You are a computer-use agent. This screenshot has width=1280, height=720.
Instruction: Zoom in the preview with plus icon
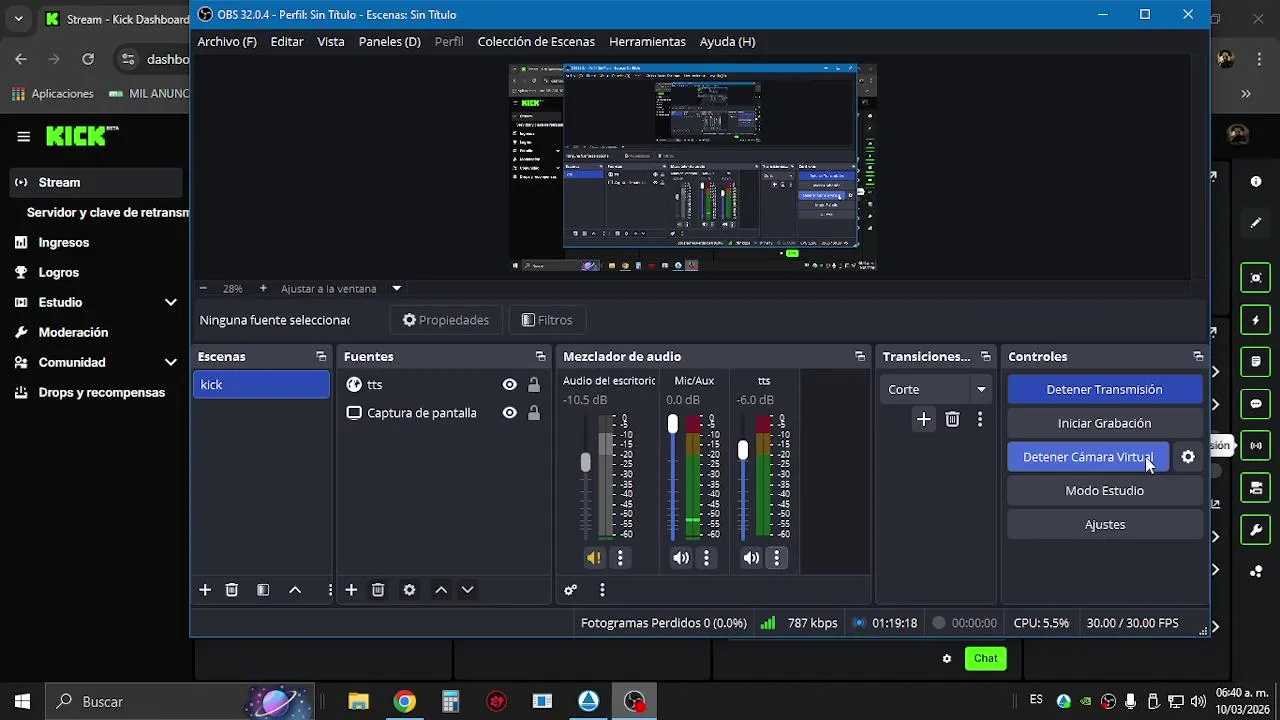[x=263, y=288]
